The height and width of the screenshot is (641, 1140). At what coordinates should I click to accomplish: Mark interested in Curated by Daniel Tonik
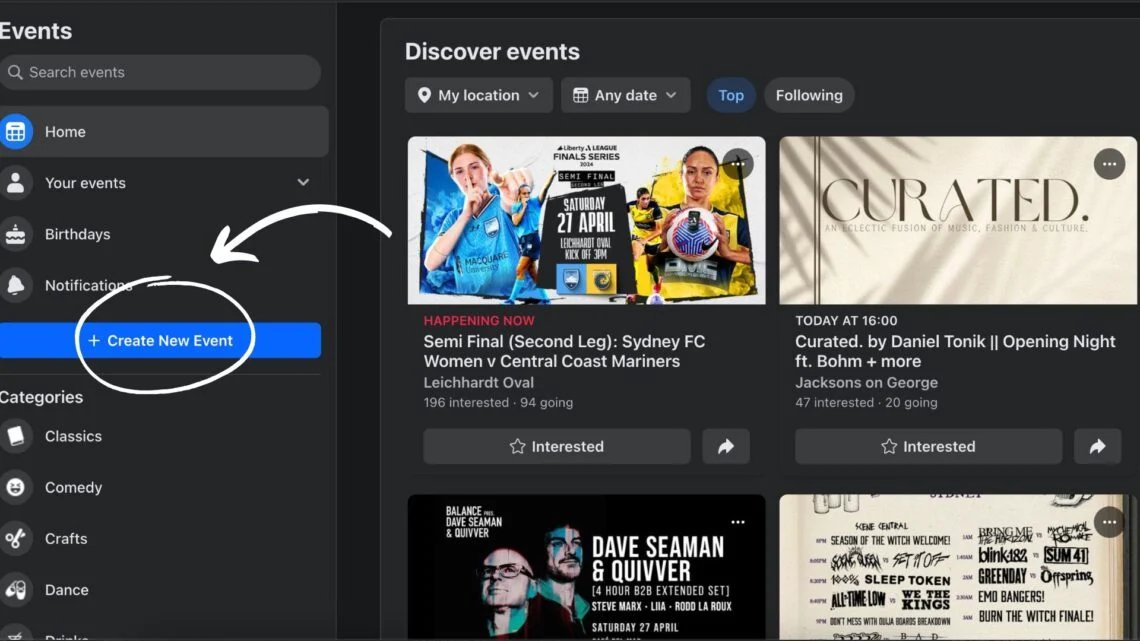tap(928, 446)
